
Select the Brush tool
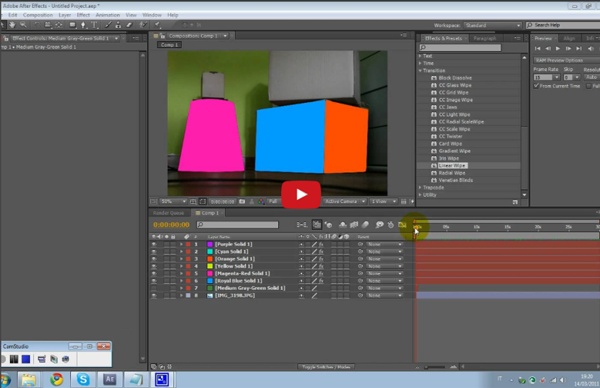(x=108, y=25)
